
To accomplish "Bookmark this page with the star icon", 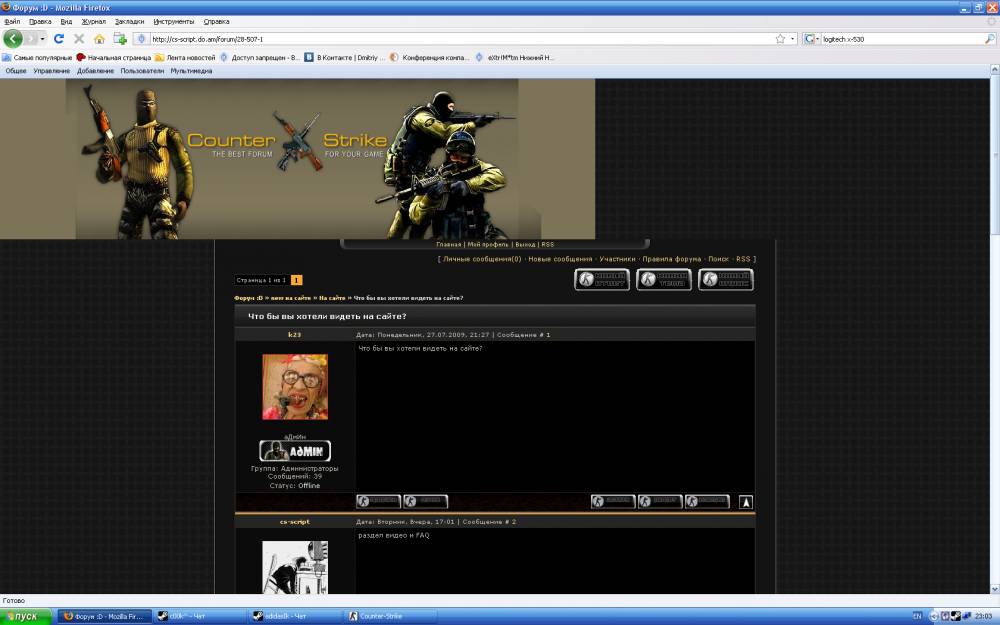I will coord(780,39).
